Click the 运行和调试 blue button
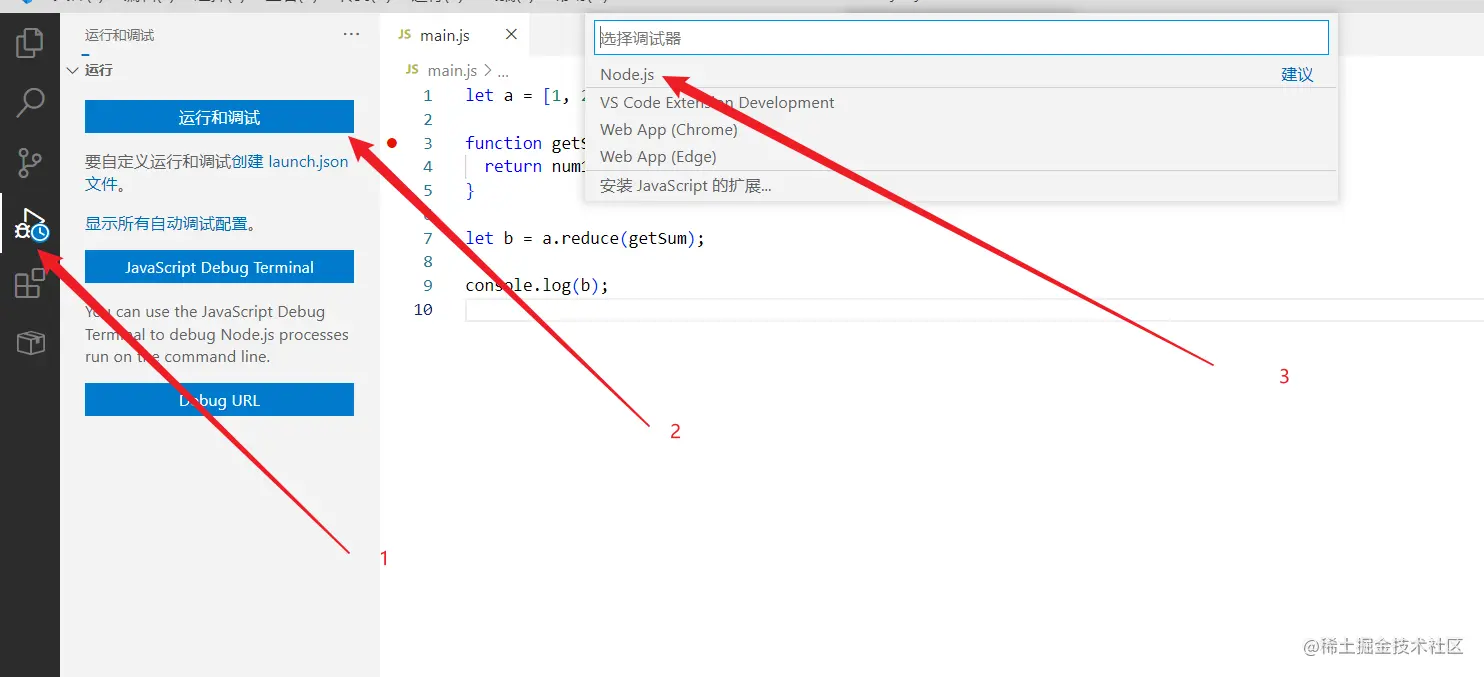Image resolution: width=1484 pixels, height=677 pixels. (x=219, y=117)
